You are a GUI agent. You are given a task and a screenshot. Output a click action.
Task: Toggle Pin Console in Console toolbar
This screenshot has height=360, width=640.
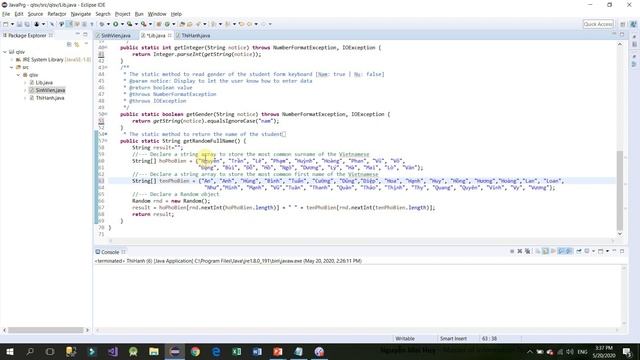tap(578, 251)
